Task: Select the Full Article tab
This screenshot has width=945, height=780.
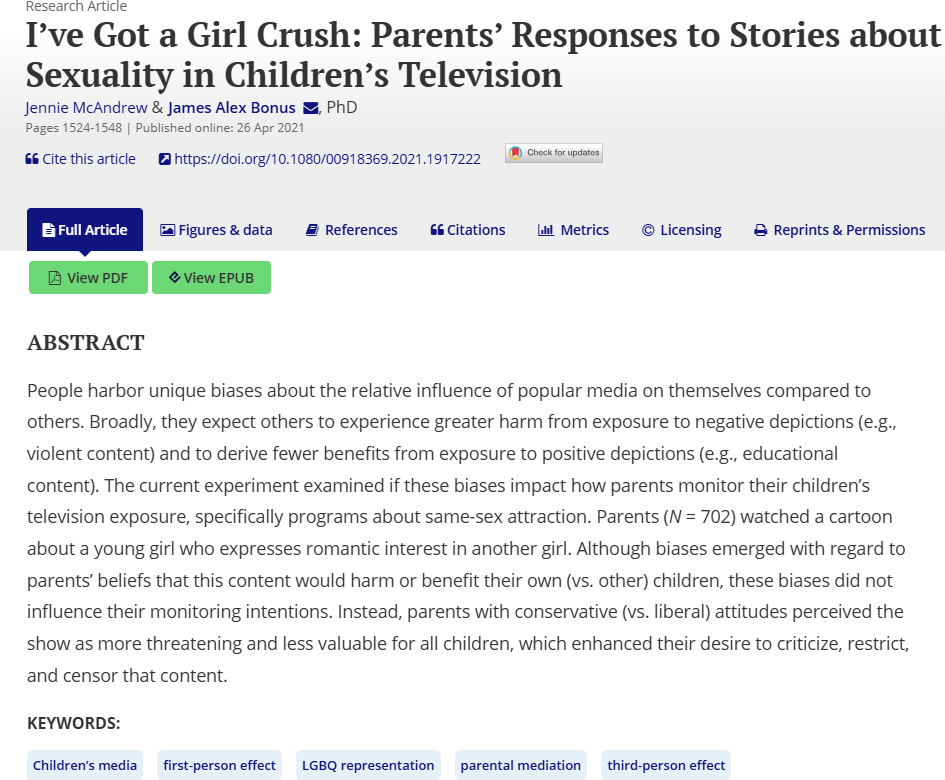Action: 85,230
